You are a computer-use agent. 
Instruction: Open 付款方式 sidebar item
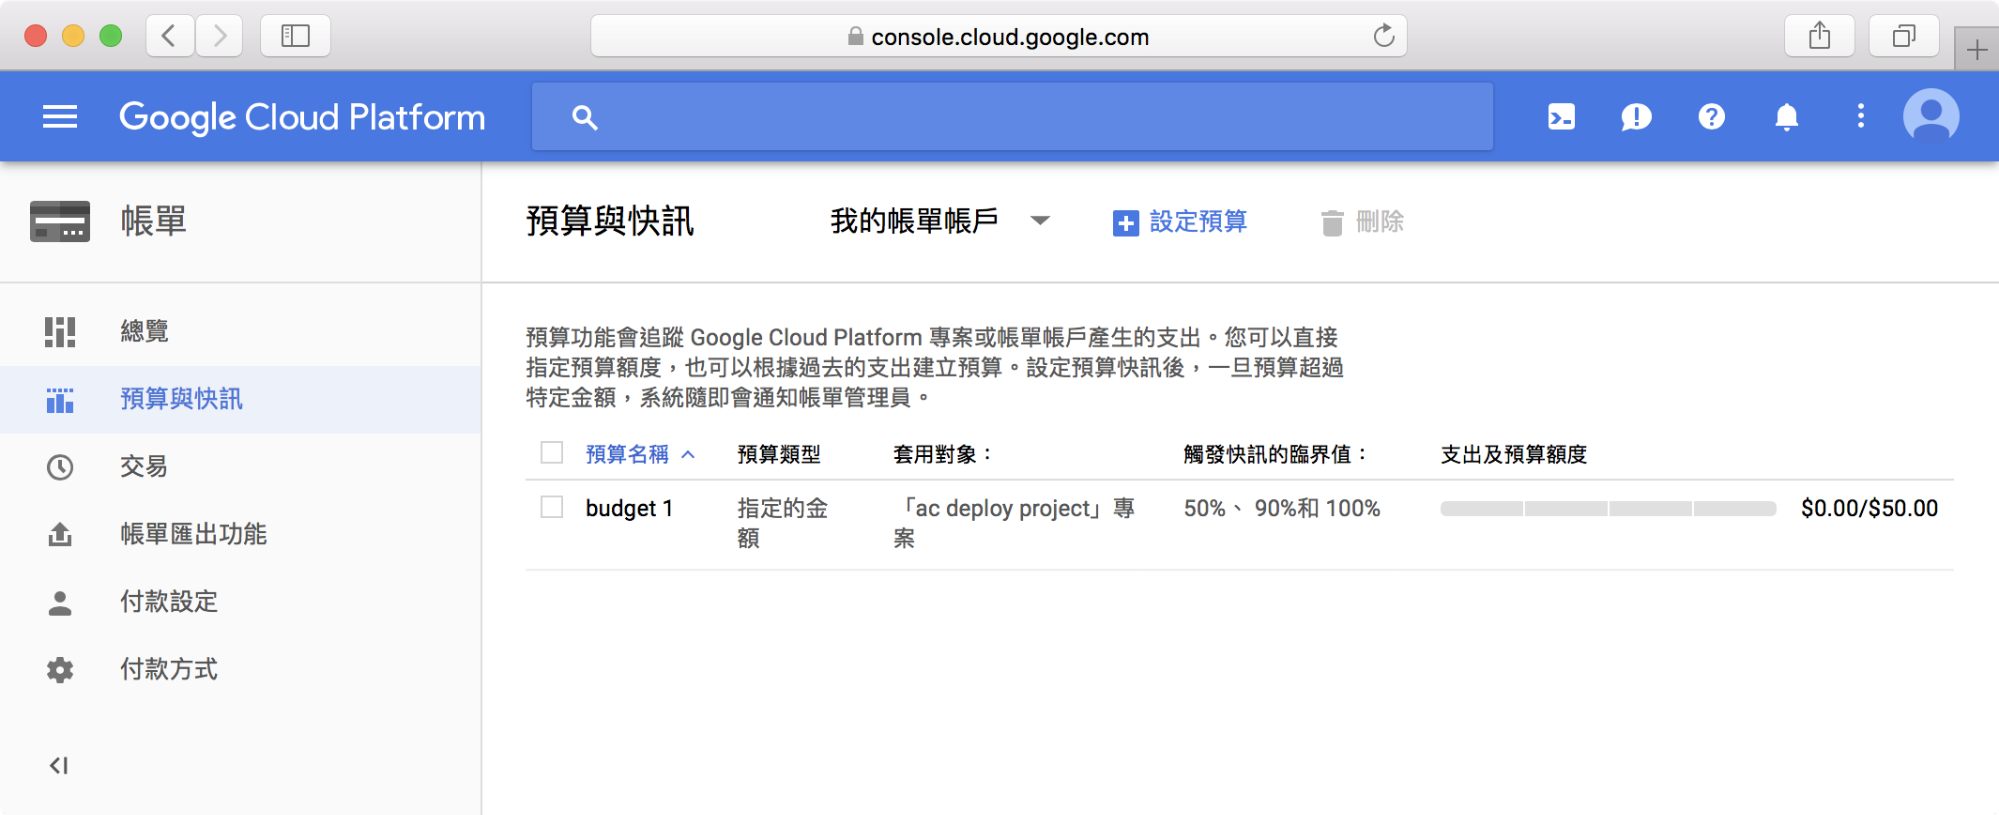240,669
